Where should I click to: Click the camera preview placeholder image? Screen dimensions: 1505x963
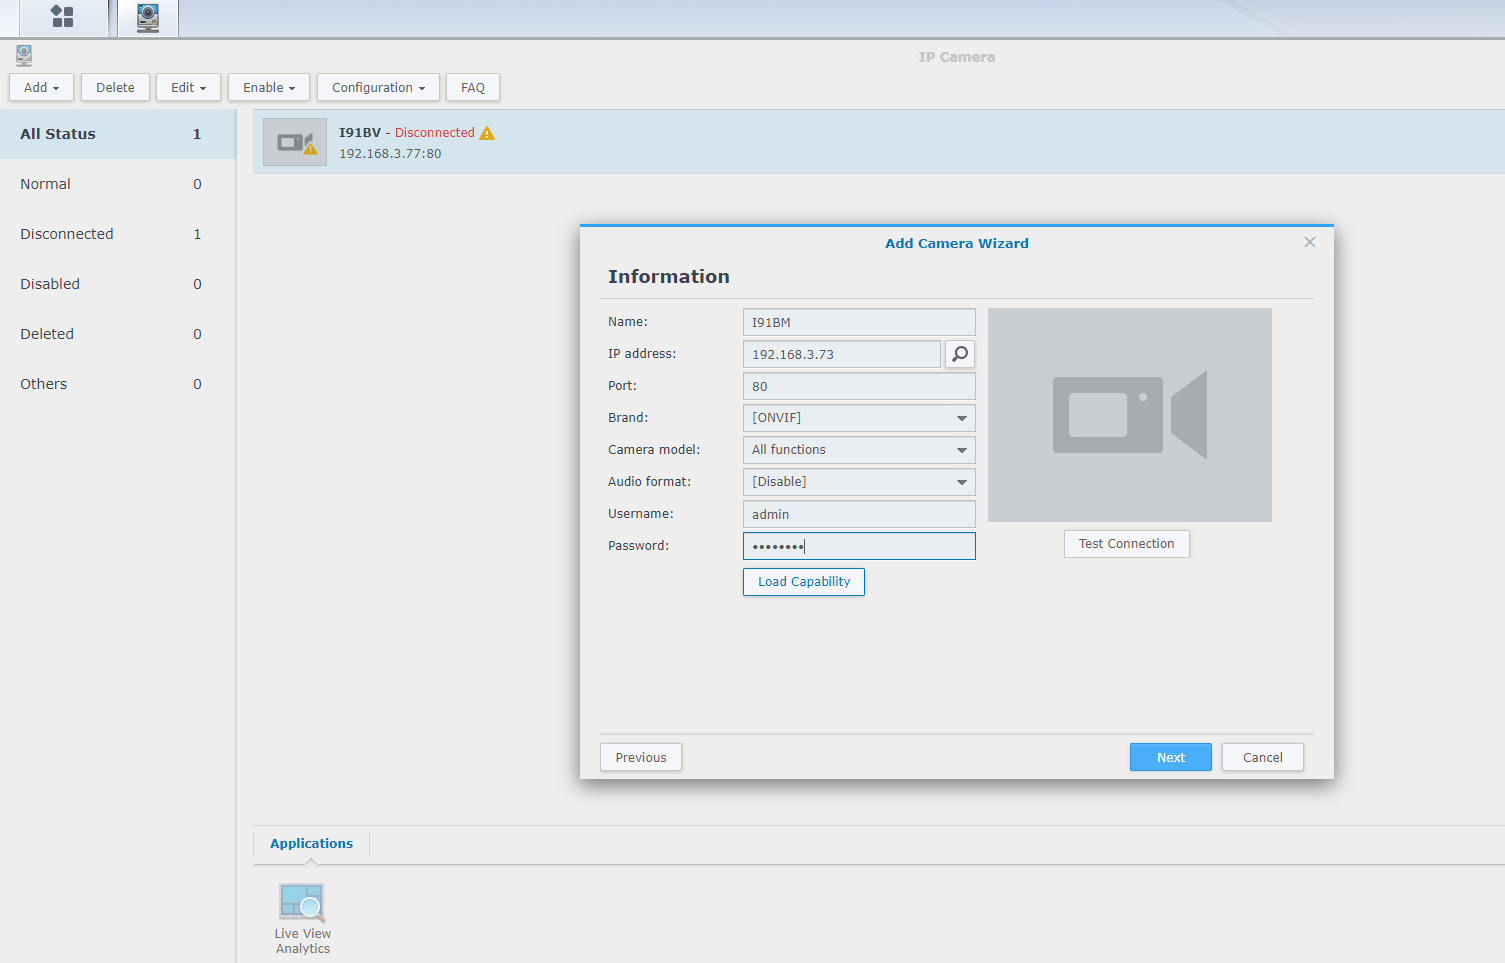click(1129, 415)
